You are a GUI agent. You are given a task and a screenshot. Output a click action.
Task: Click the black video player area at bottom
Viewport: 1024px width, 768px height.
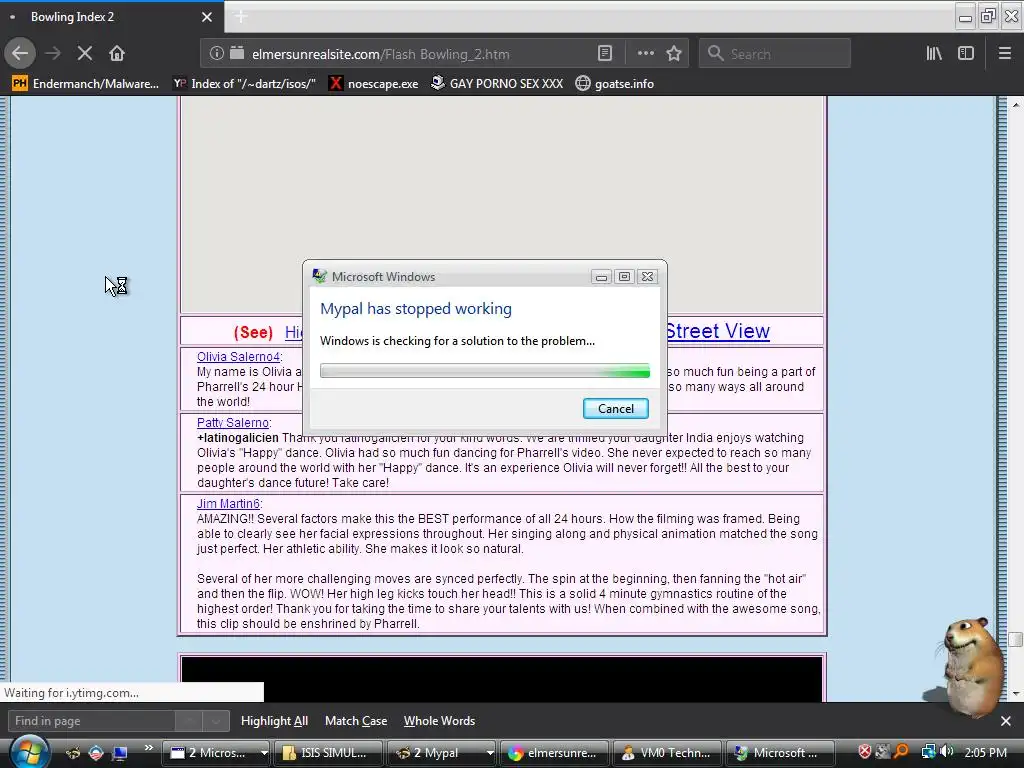coord(502,679)
